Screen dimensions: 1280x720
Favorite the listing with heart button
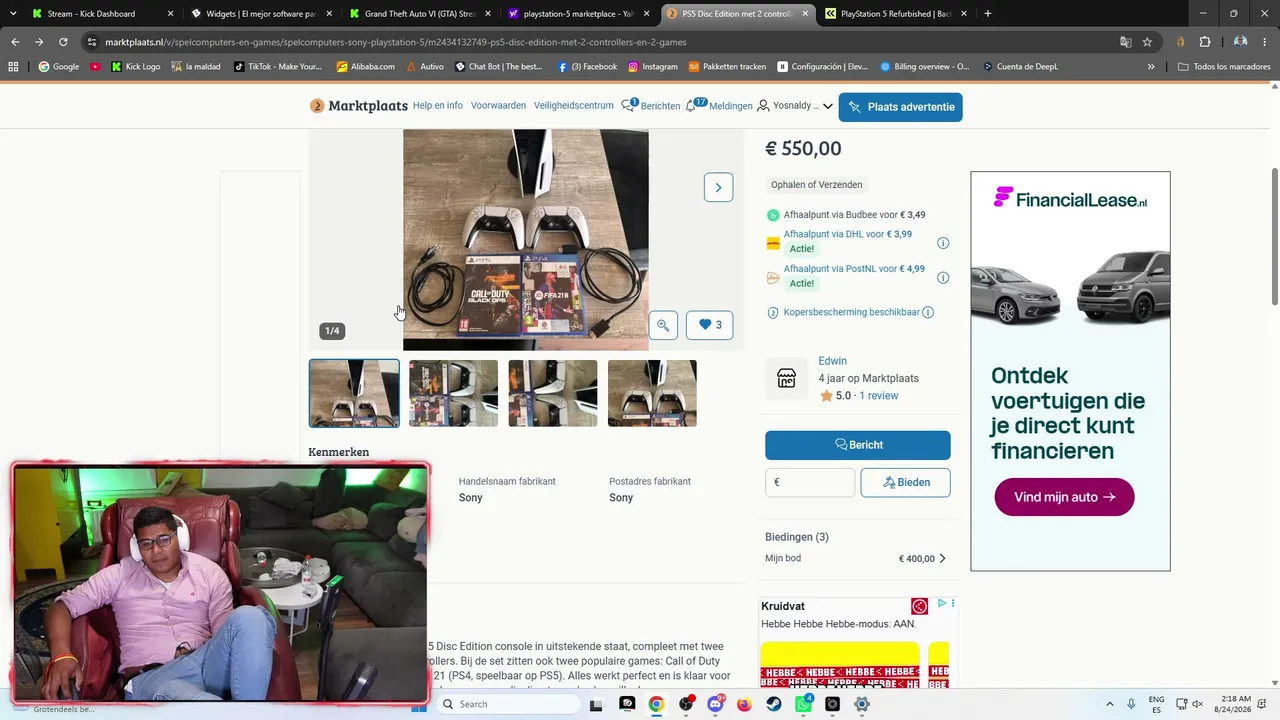pyautogui.click(x=710, y=325)
